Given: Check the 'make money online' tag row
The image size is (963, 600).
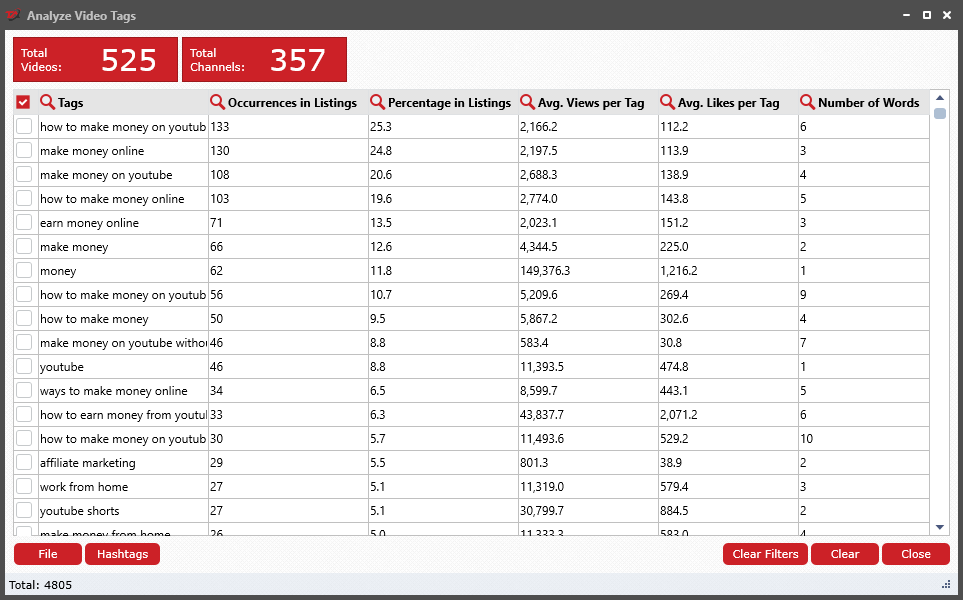Looking at the screenshot, I should (24, 150).
